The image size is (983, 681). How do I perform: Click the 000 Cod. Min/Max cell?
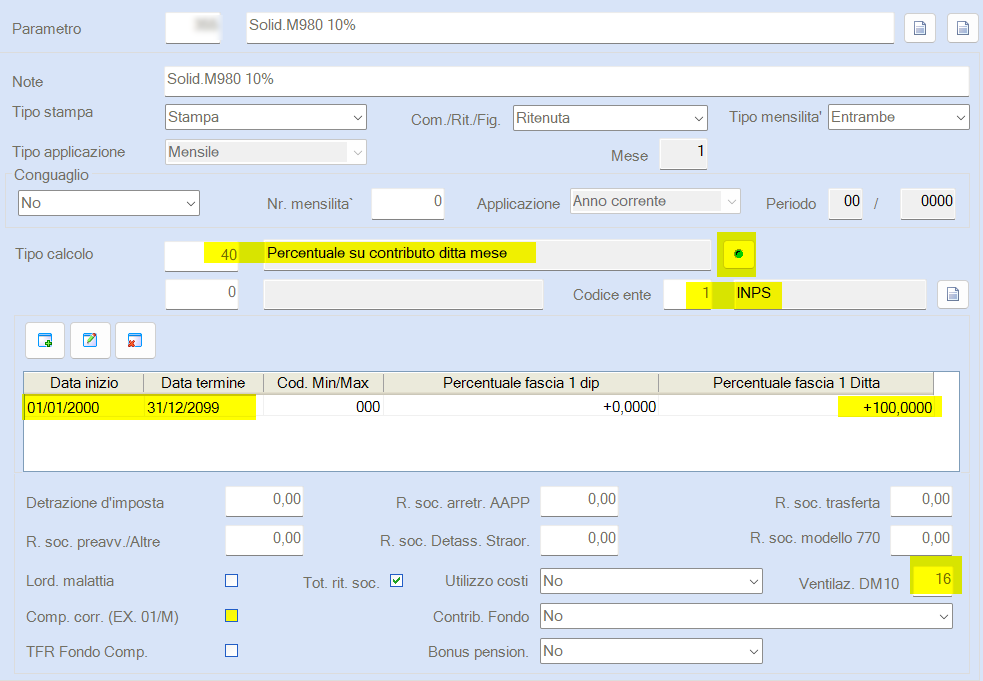click(323, 408)
